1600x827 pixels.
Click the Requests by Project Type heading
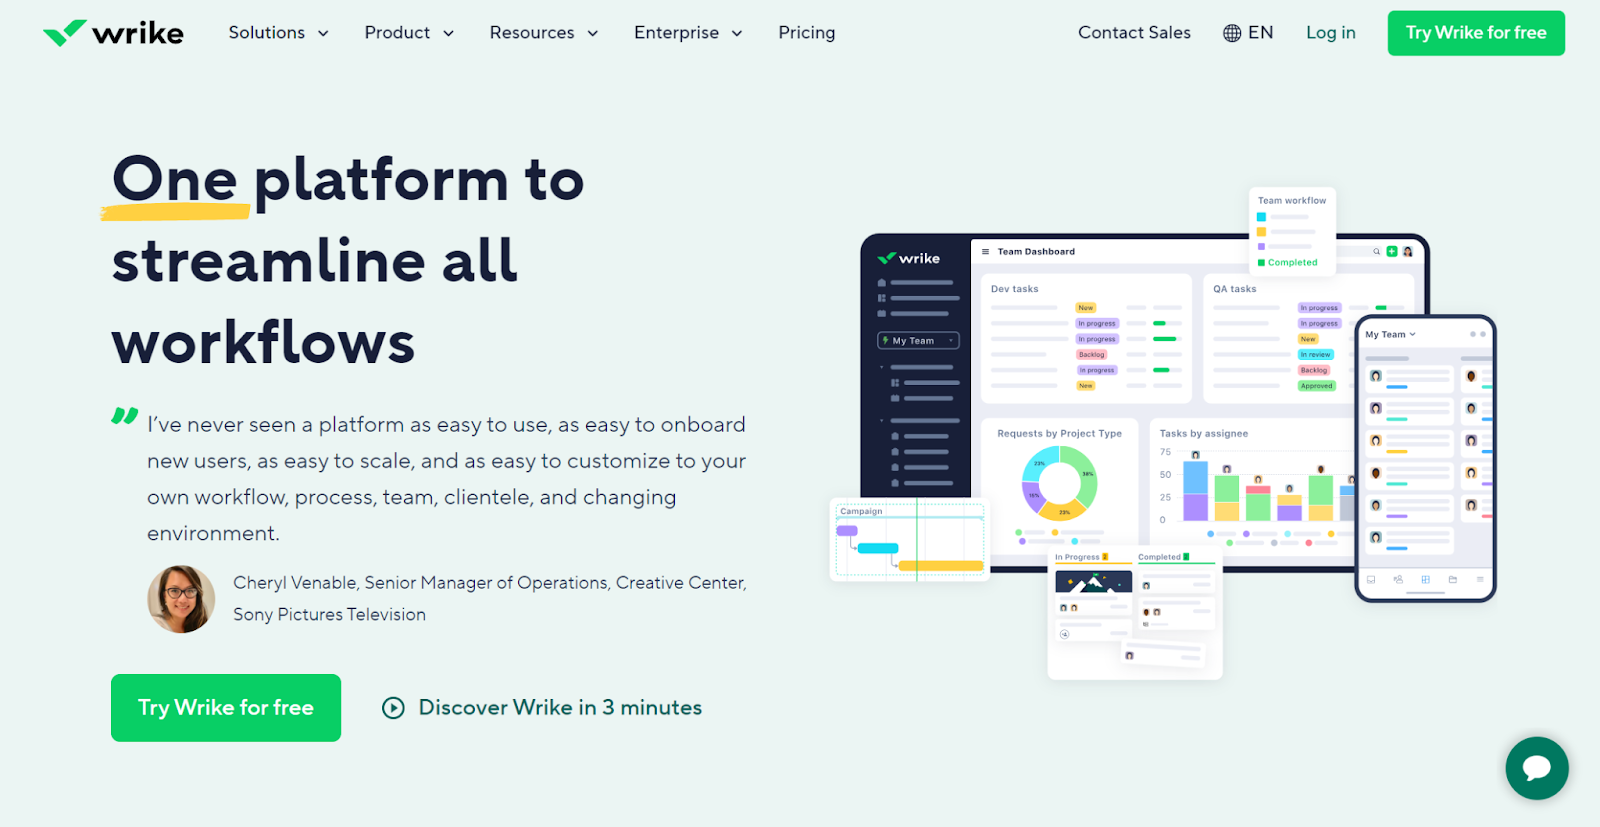click(x=1059, y=434)
